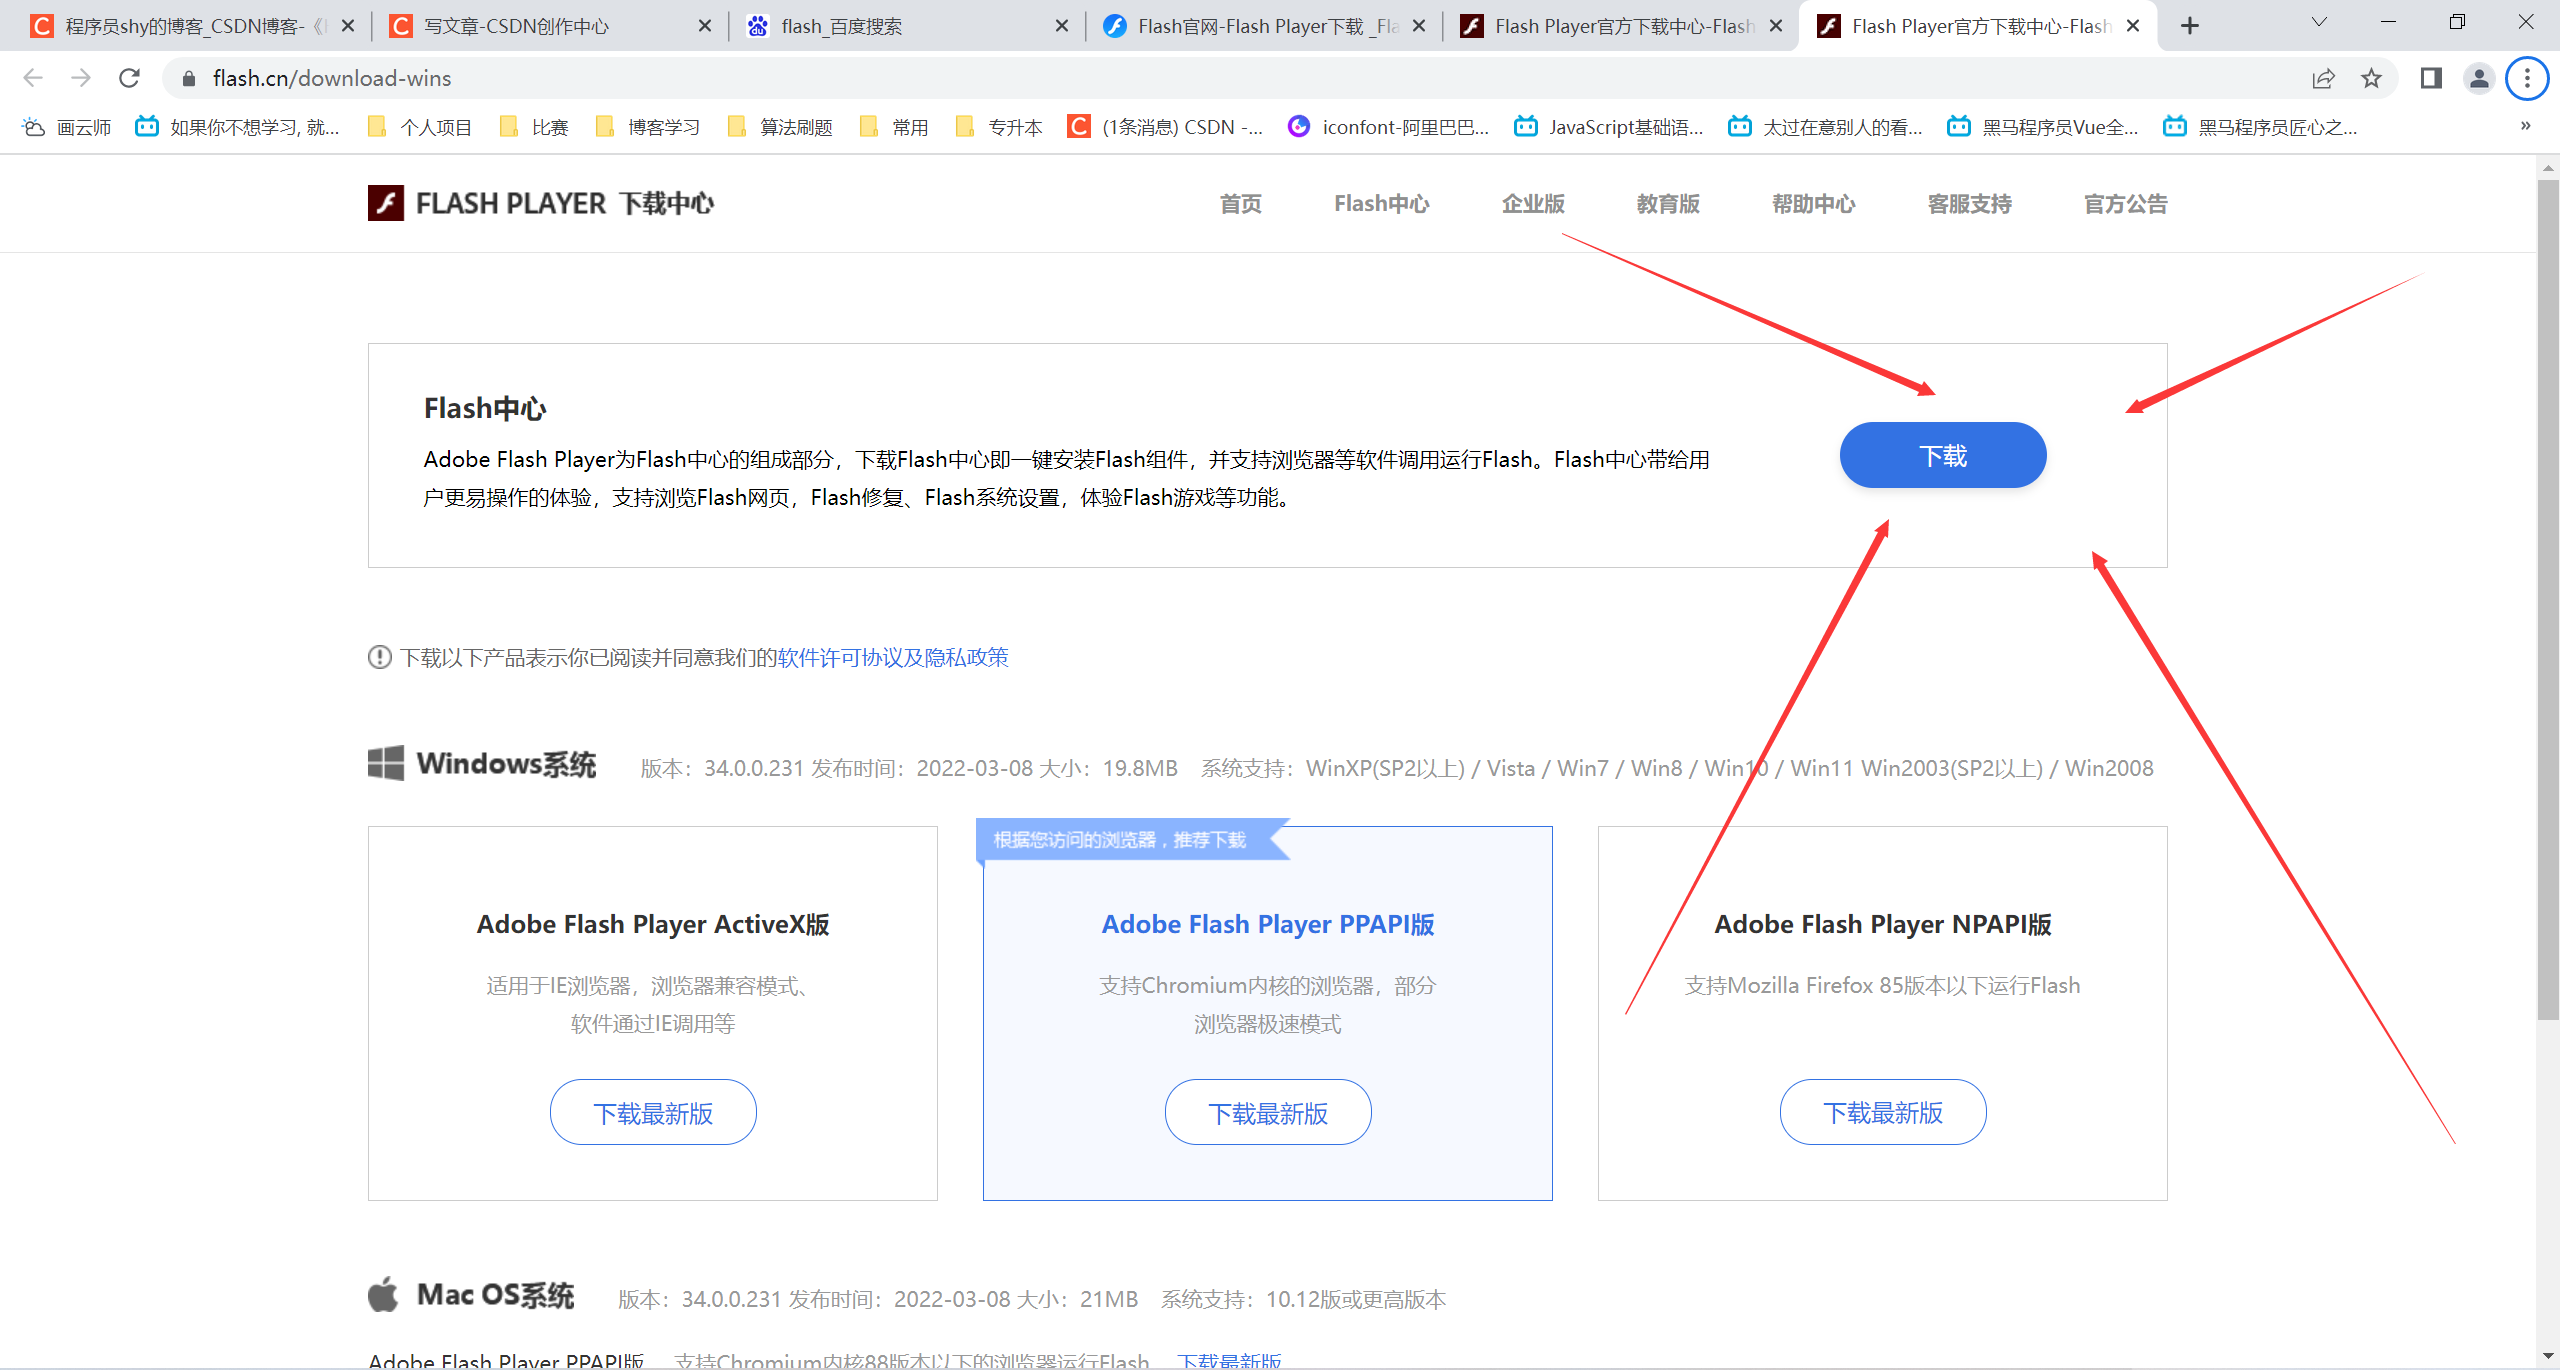
Task: Show more bookmarks via double chevron
Action: (2525, 126)
